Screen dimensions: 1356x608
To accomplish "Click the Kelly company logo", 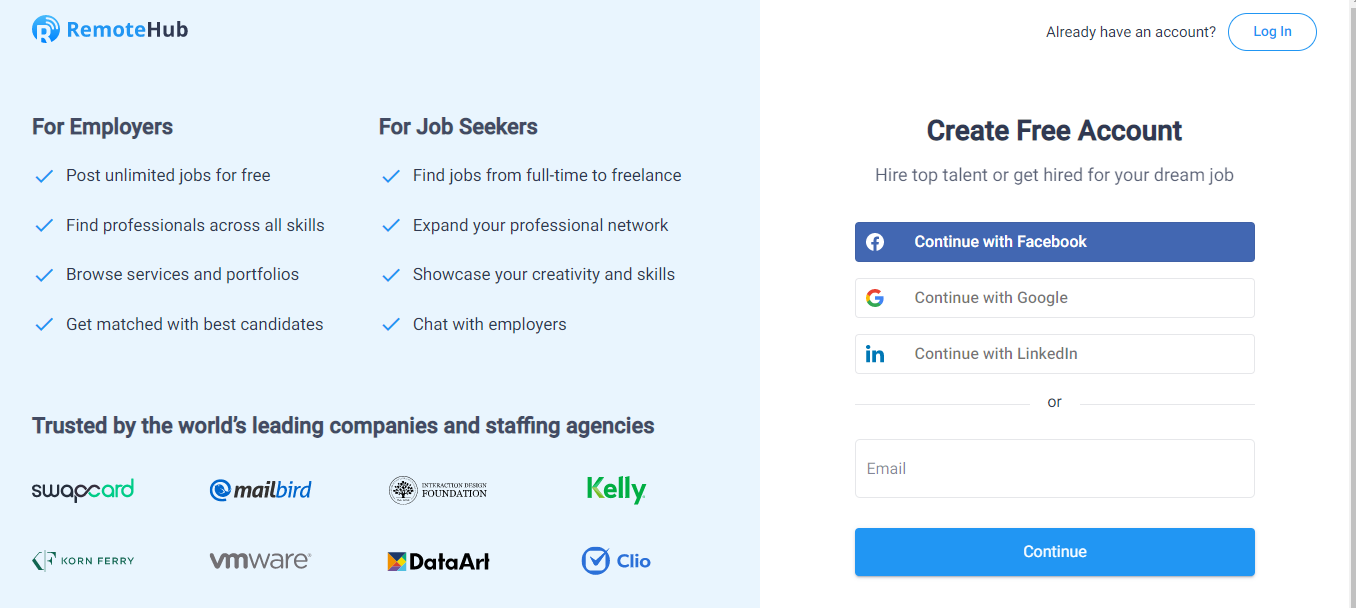I will point(616,489).
